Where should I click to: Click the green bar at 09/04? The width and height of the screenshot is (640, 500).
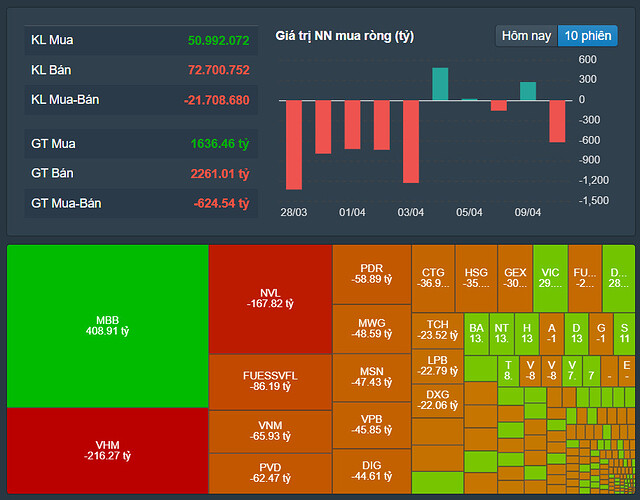(528, 91)
